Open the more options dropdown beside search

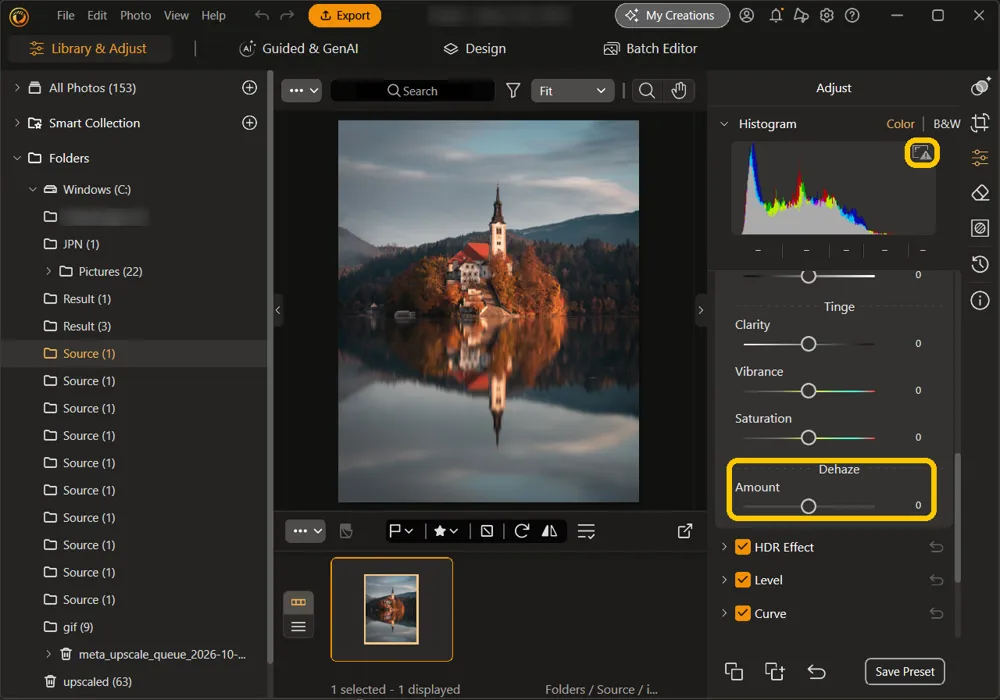(x=302, y=91)
